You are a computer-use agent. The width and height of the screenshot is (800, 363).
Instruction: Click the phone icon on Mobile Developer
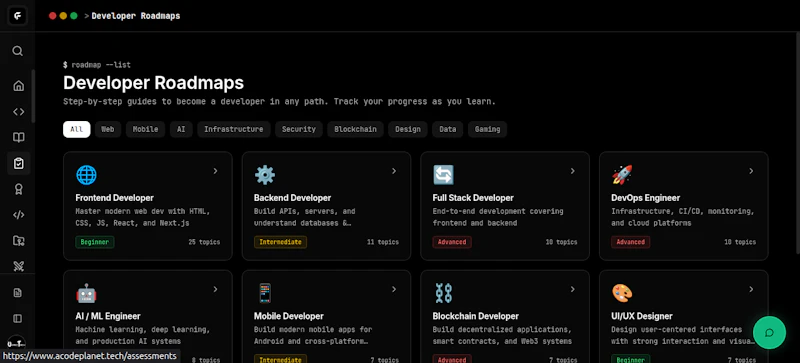[x=265, y=294]
